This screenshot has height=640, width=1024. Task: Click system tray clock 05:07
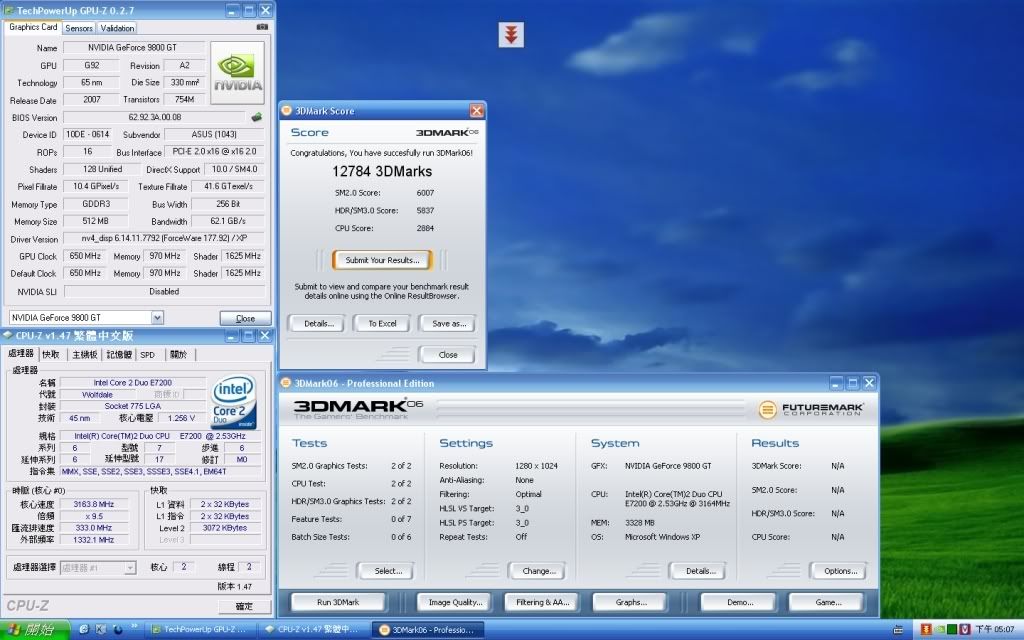[994, 630]
